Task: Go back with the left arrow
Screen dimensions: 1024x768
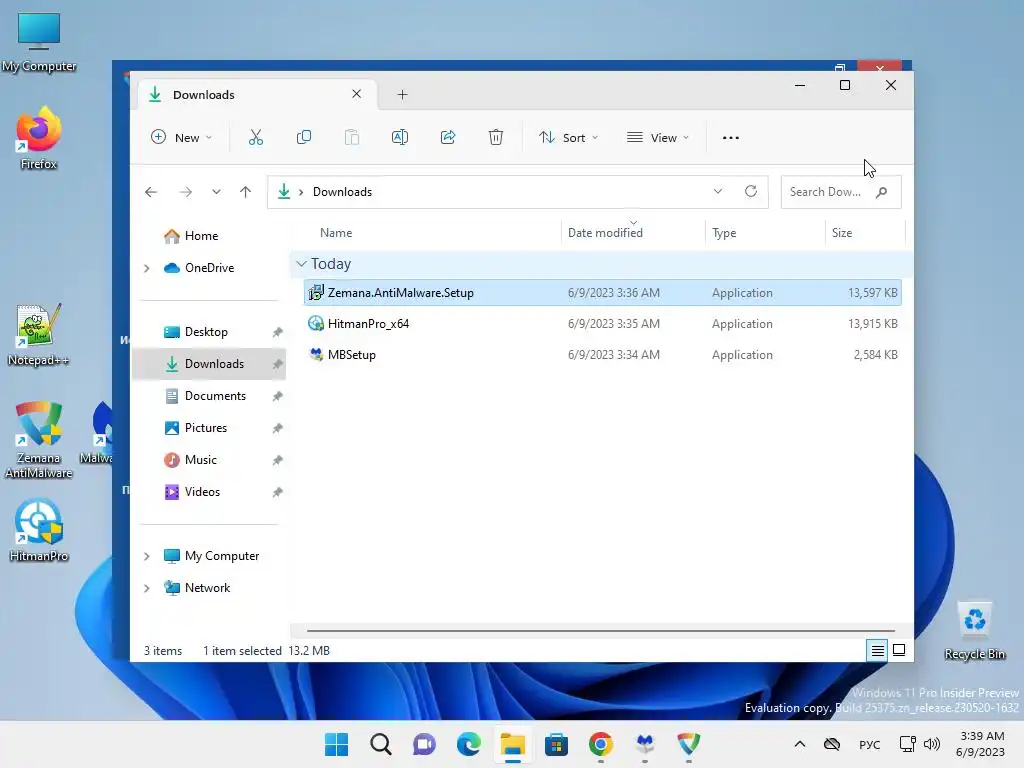Action: pos(151,192)
